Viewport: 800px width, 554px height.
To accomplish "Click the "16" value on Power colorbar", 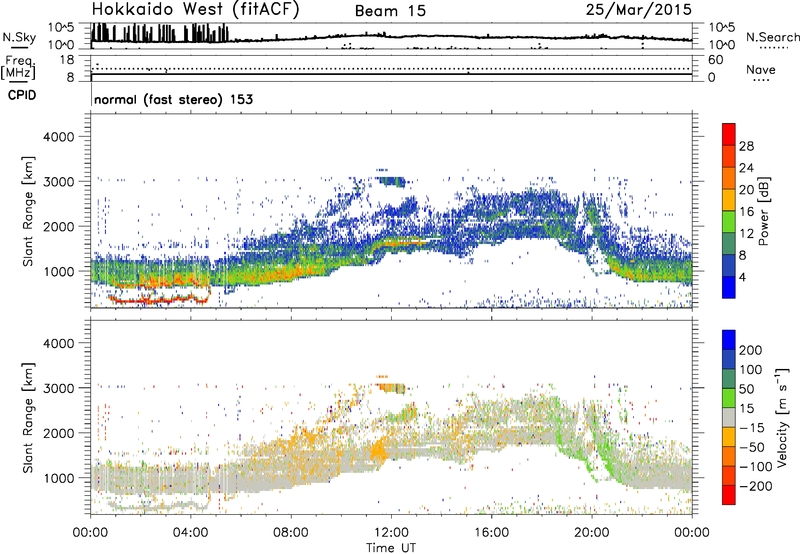I will pyautogui.click(x=746, y=212).
